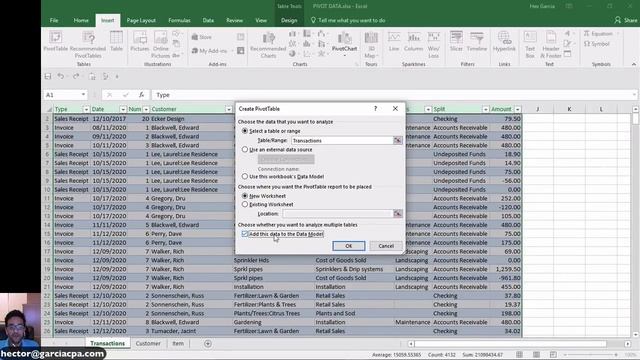The height and width of the screenshot is (360, 640).
Task: Open 3D Map tours
Action: tap(371, 44)
